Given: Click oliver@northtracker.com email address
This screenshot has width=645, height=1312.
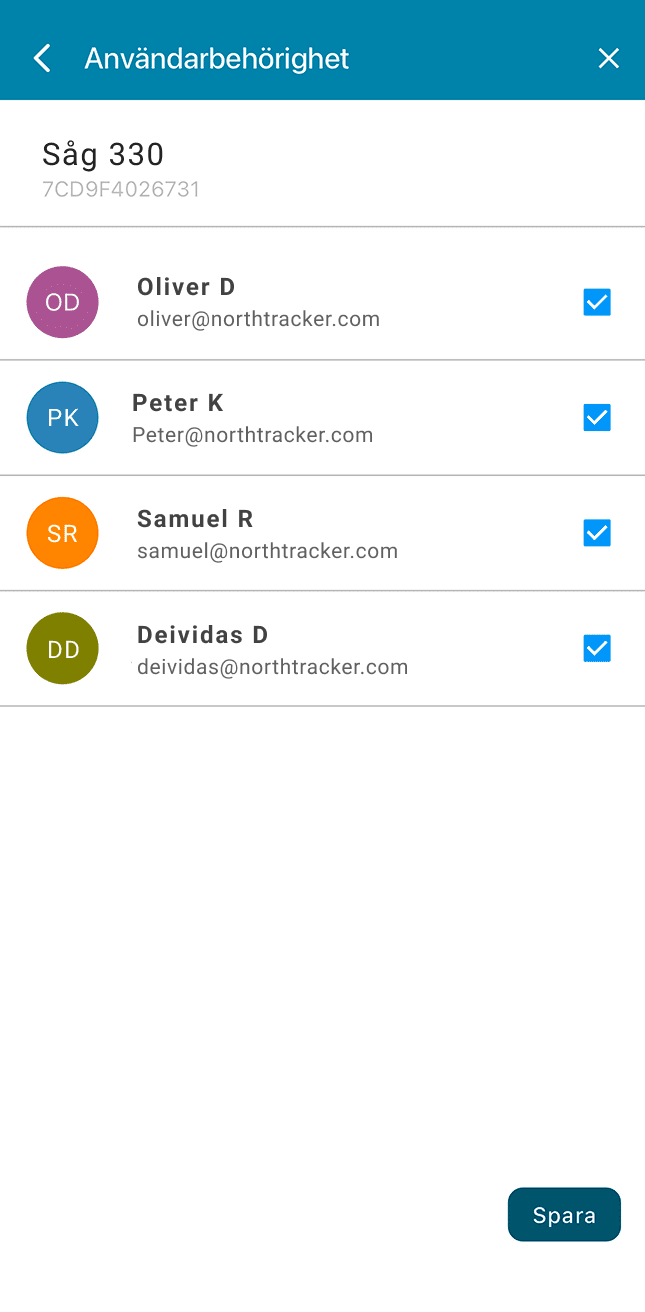Looking at the screenshot, I should tap(258, 320).
